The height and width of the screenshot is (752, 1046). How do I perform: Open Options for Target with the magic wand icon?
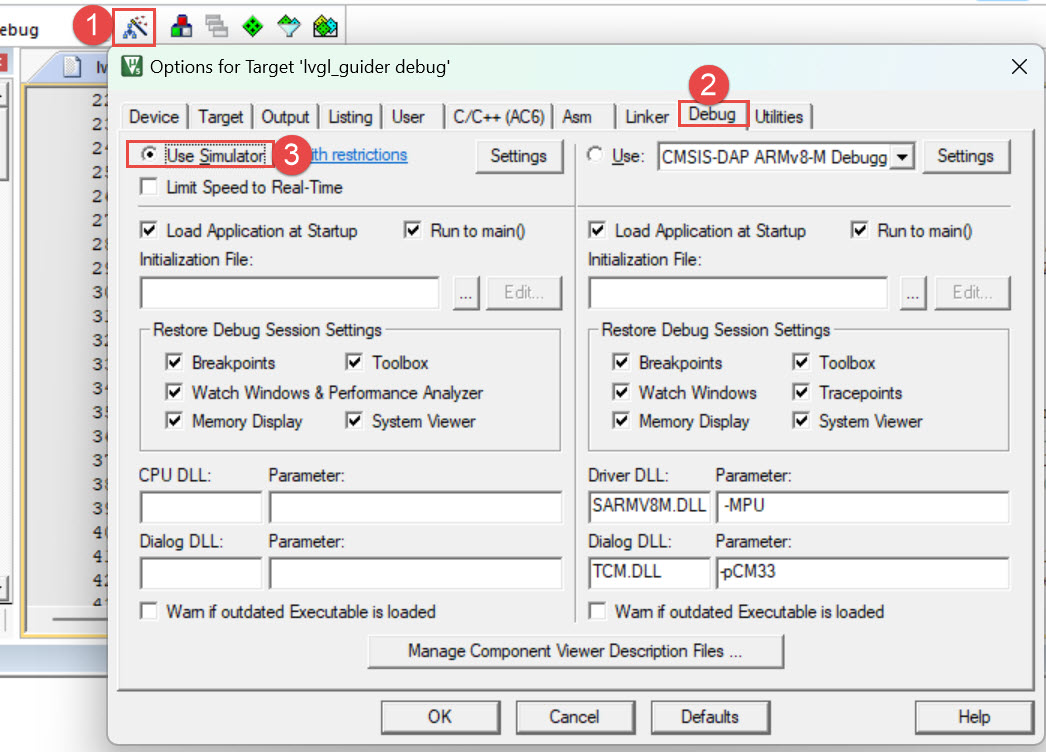point(137,27)
